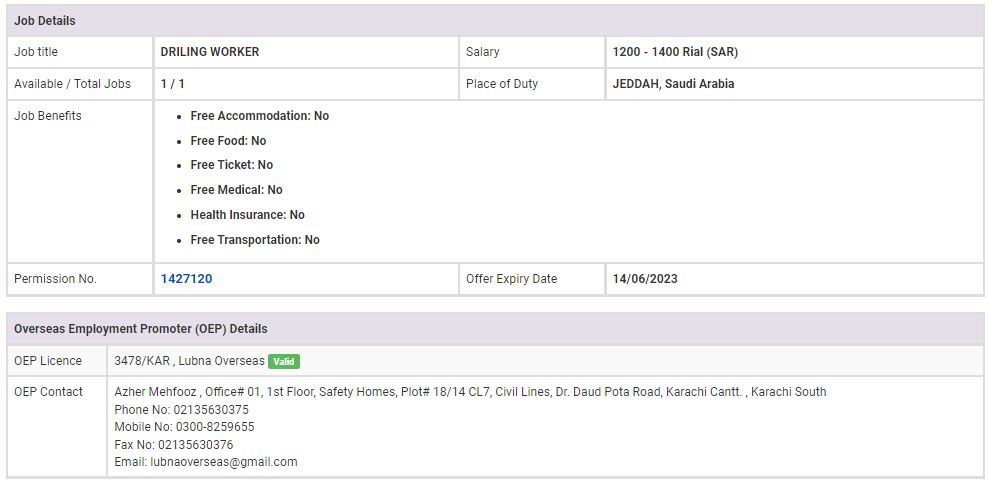This screenshot has height=483, width=989.
Task: Click the lubnaoverseas@gmail.com email address
Action: (223, 462)
